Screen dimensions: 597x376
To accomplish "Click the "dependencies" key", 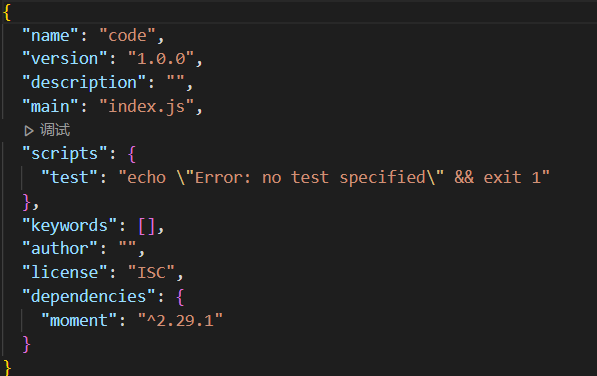I will 89,296.
